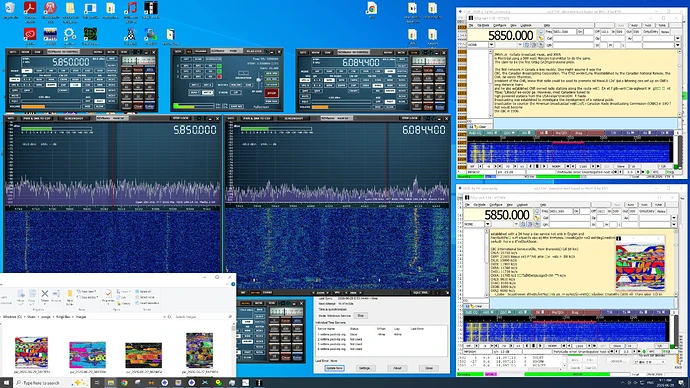
Task: Select first image thumbnail in images folder
Action: (x=31, y=352)
